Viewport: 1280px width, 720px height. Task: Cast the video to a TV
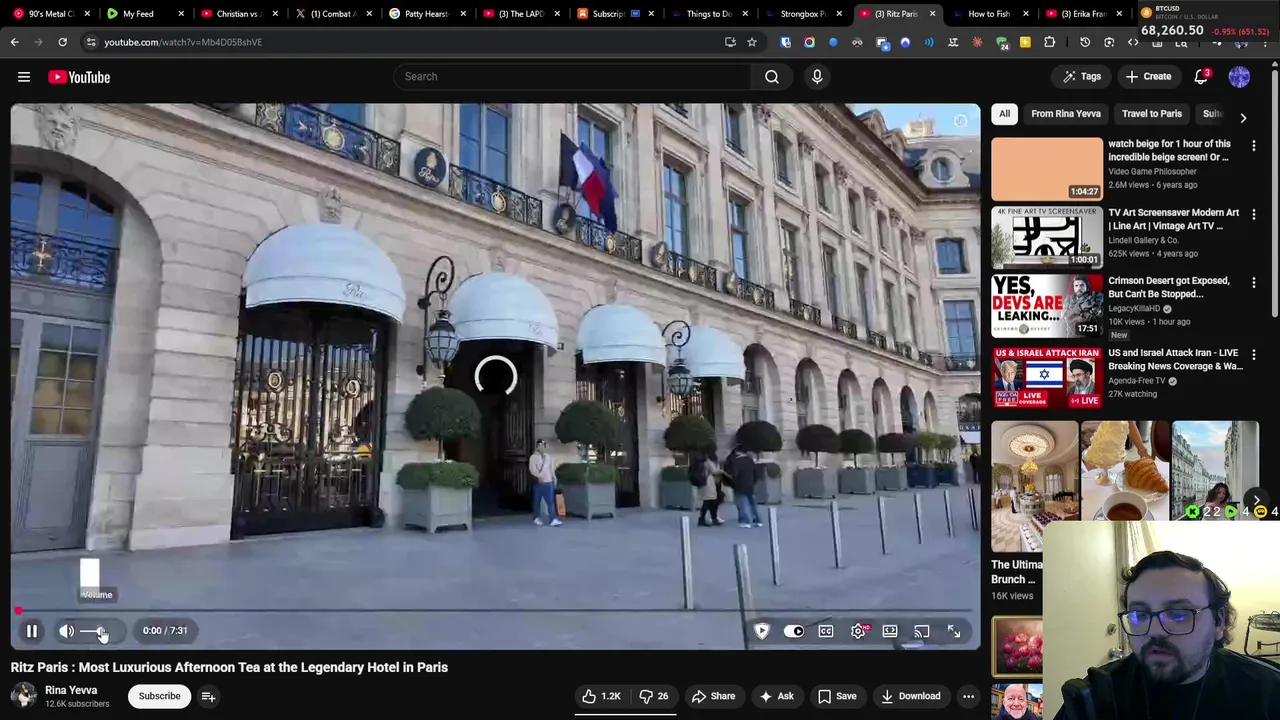pyautogui.click(x=922, y=631)
